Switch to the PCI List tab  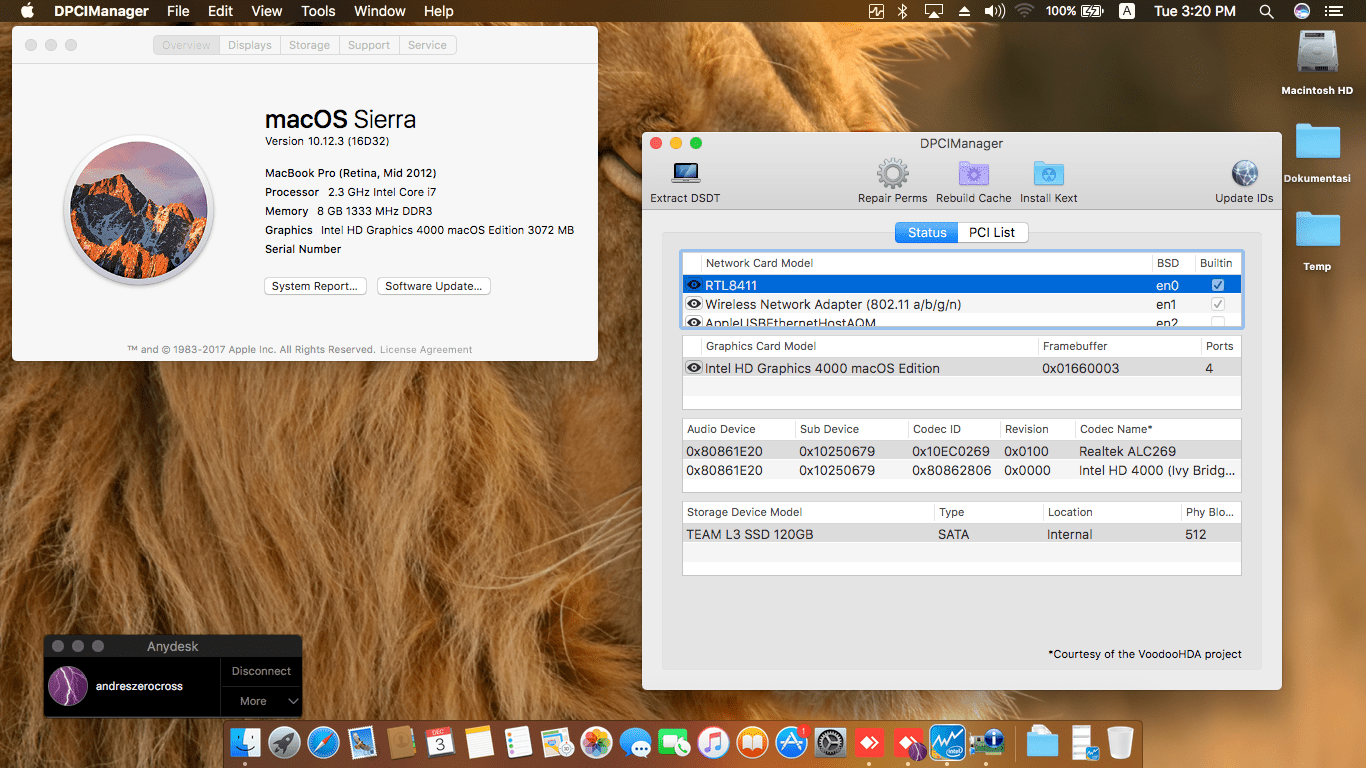(x=992, y=232)
